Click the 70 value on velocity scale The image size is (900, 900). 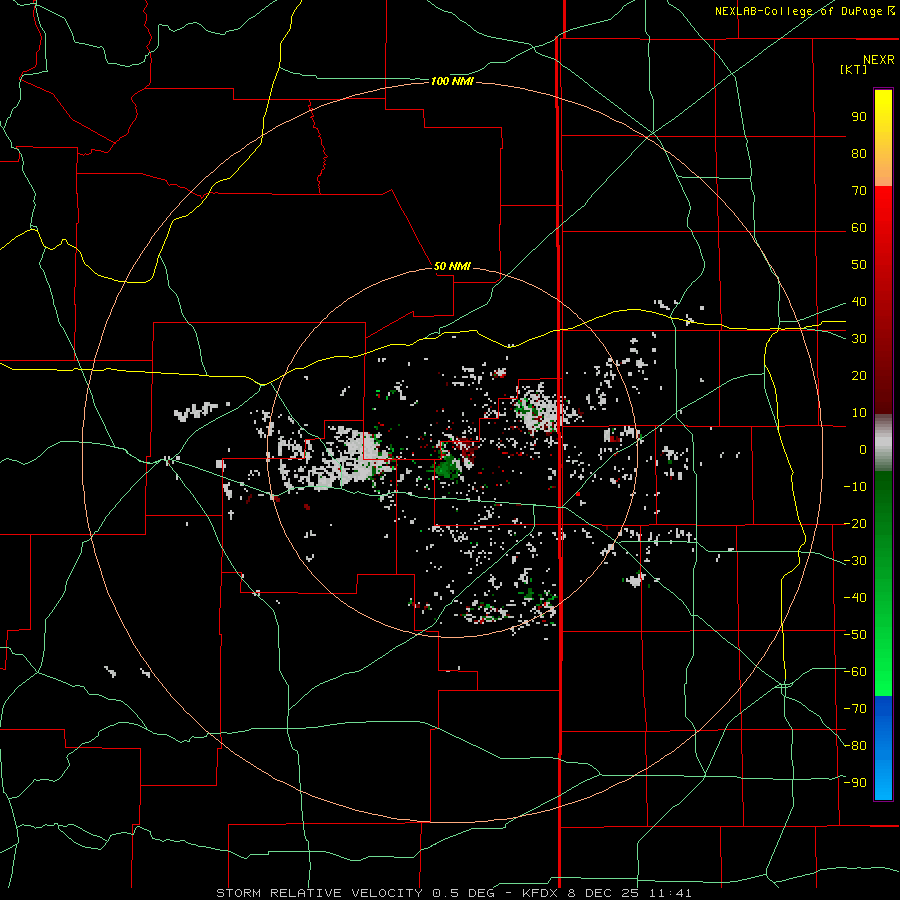pyautogui.click(x=859, y=191)
